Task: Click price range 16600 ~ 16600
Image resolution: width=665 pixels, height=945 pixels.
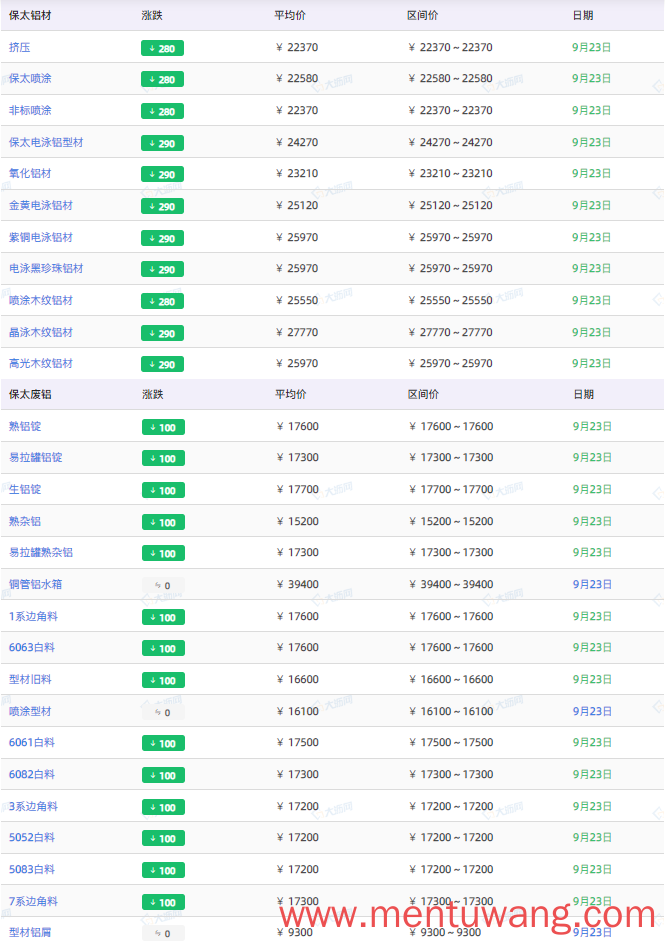Action: (451, 679)
